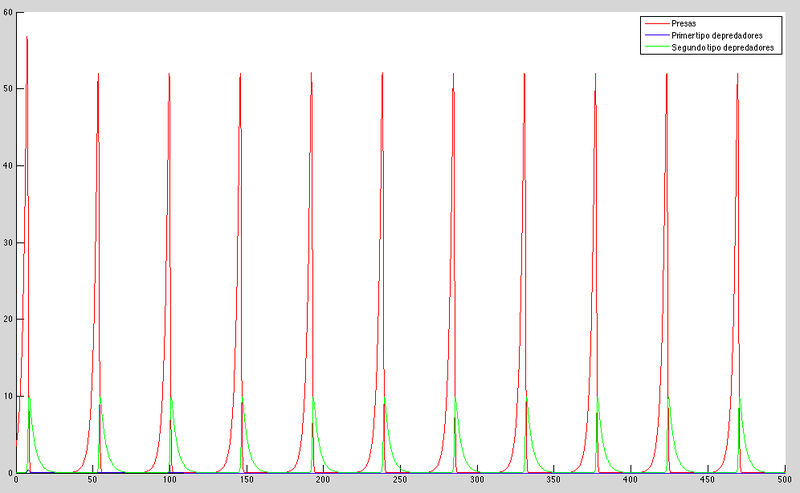
Task: Select y-axis tick label 10
Action: pyautogui.click(x=7, y=396)
